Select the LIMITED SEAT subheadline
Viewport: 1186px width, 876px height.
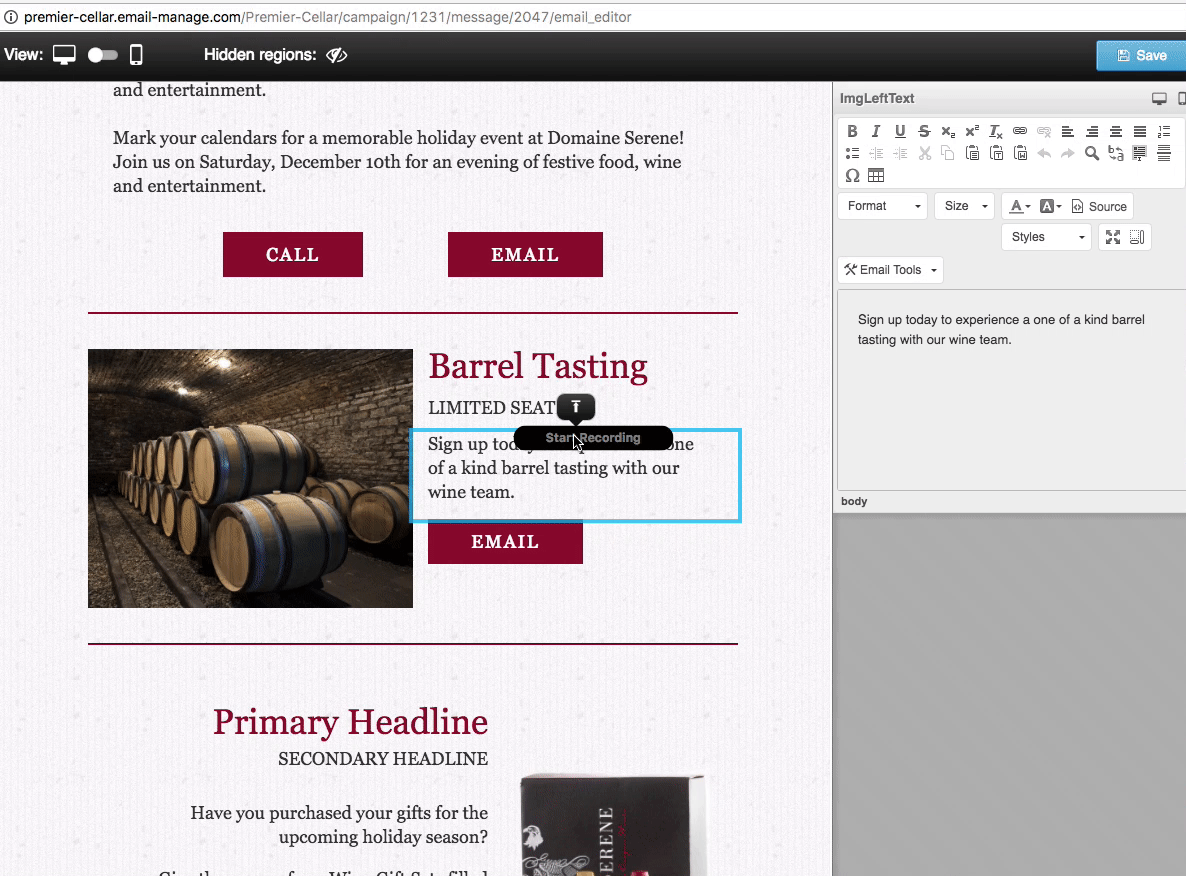pyautogui.click(x=492, y=408)
